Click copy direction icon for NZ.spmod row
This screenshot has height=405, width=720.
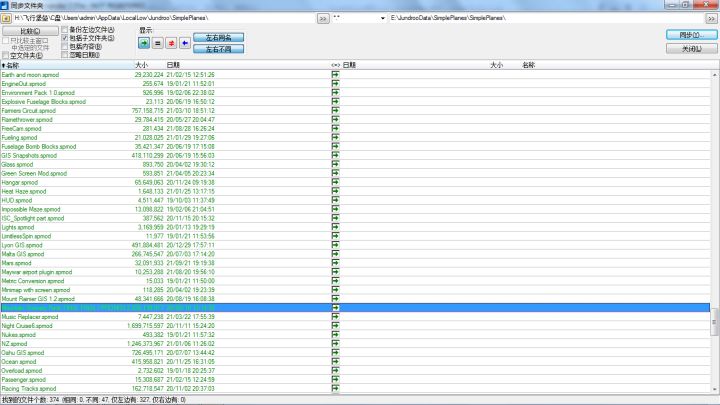click(x=335, y=343)
